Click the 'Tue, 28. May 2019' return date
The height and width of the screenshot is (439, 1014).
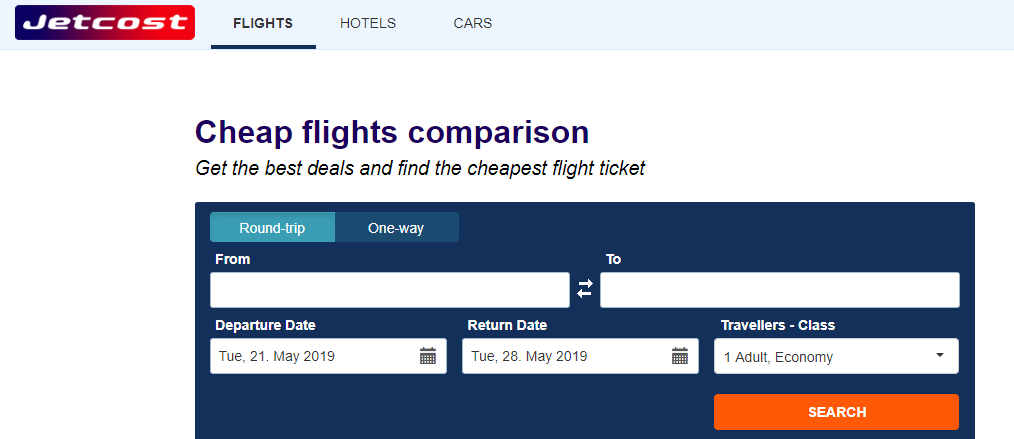[529, 356]
